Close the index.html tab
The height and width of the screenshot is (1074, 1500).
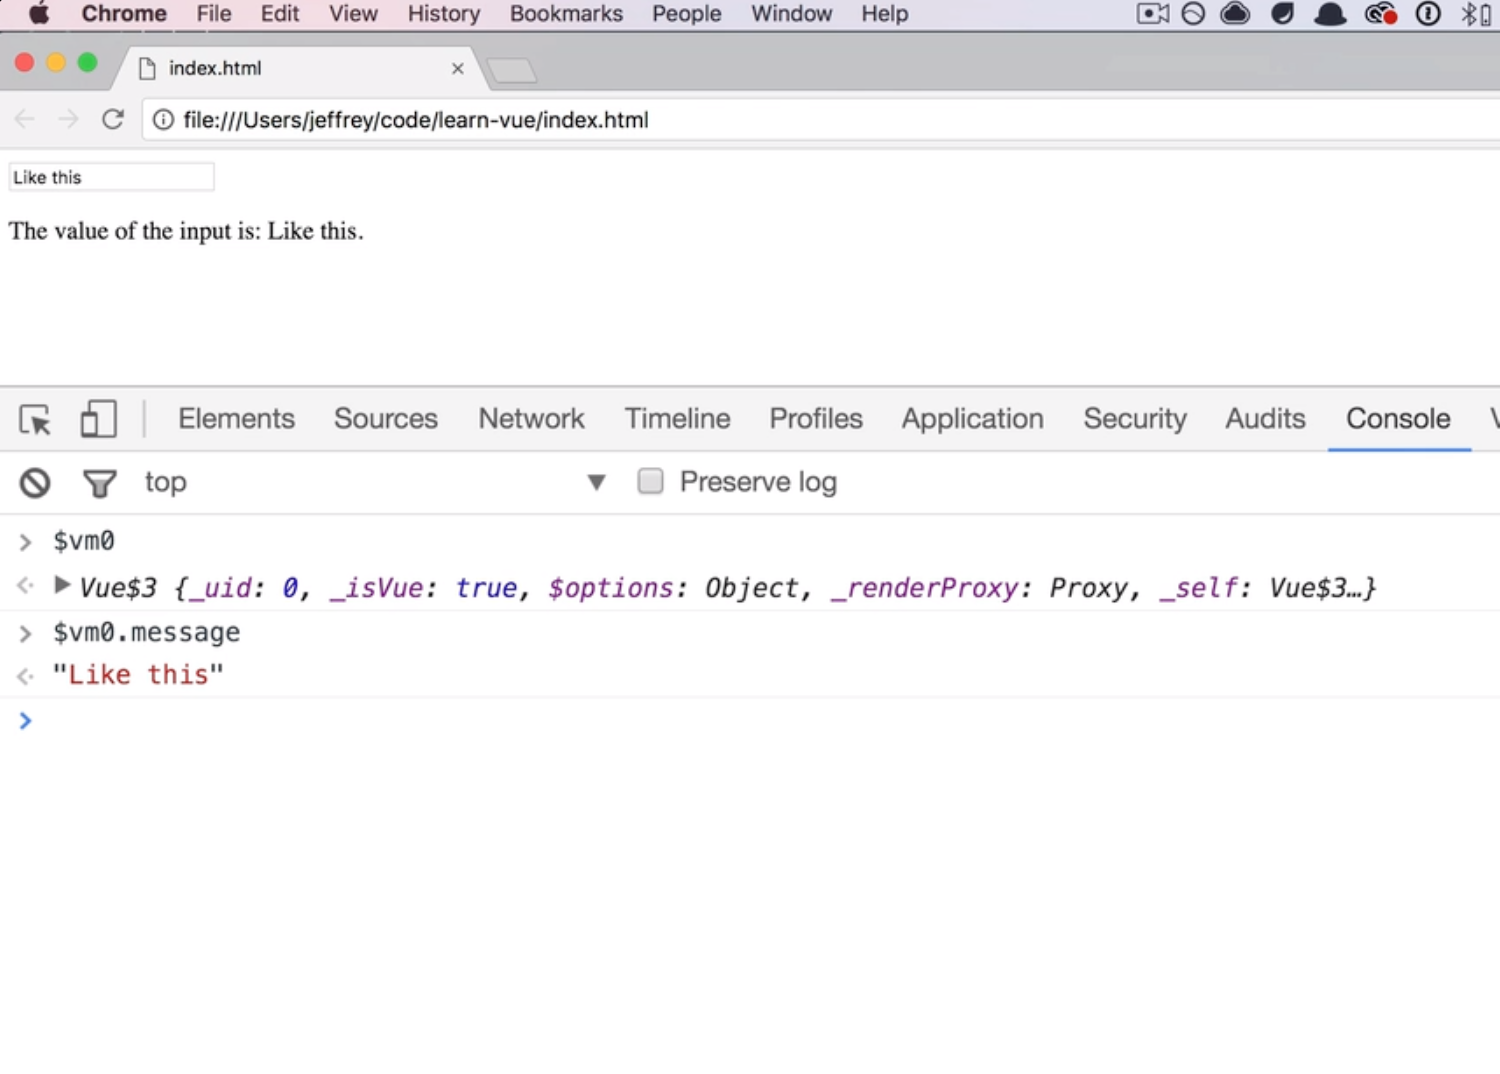[457, 68]
